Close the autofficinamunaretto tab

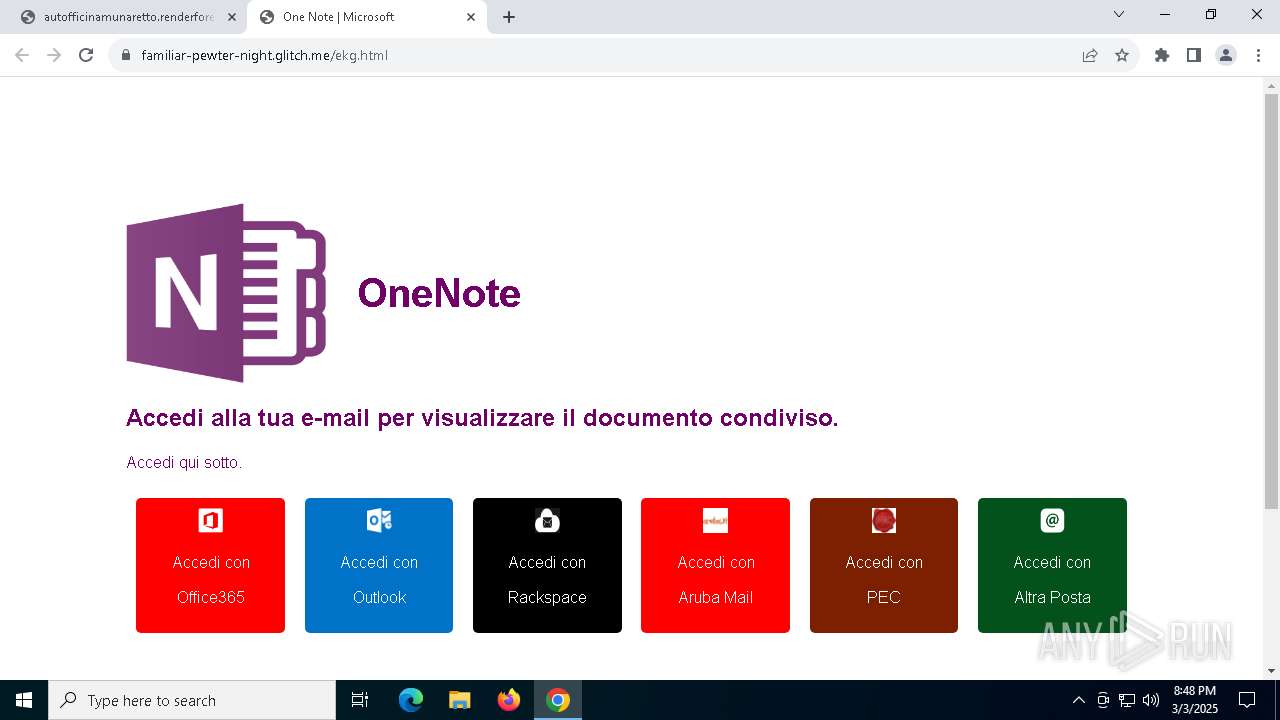(x=232, y=17)
